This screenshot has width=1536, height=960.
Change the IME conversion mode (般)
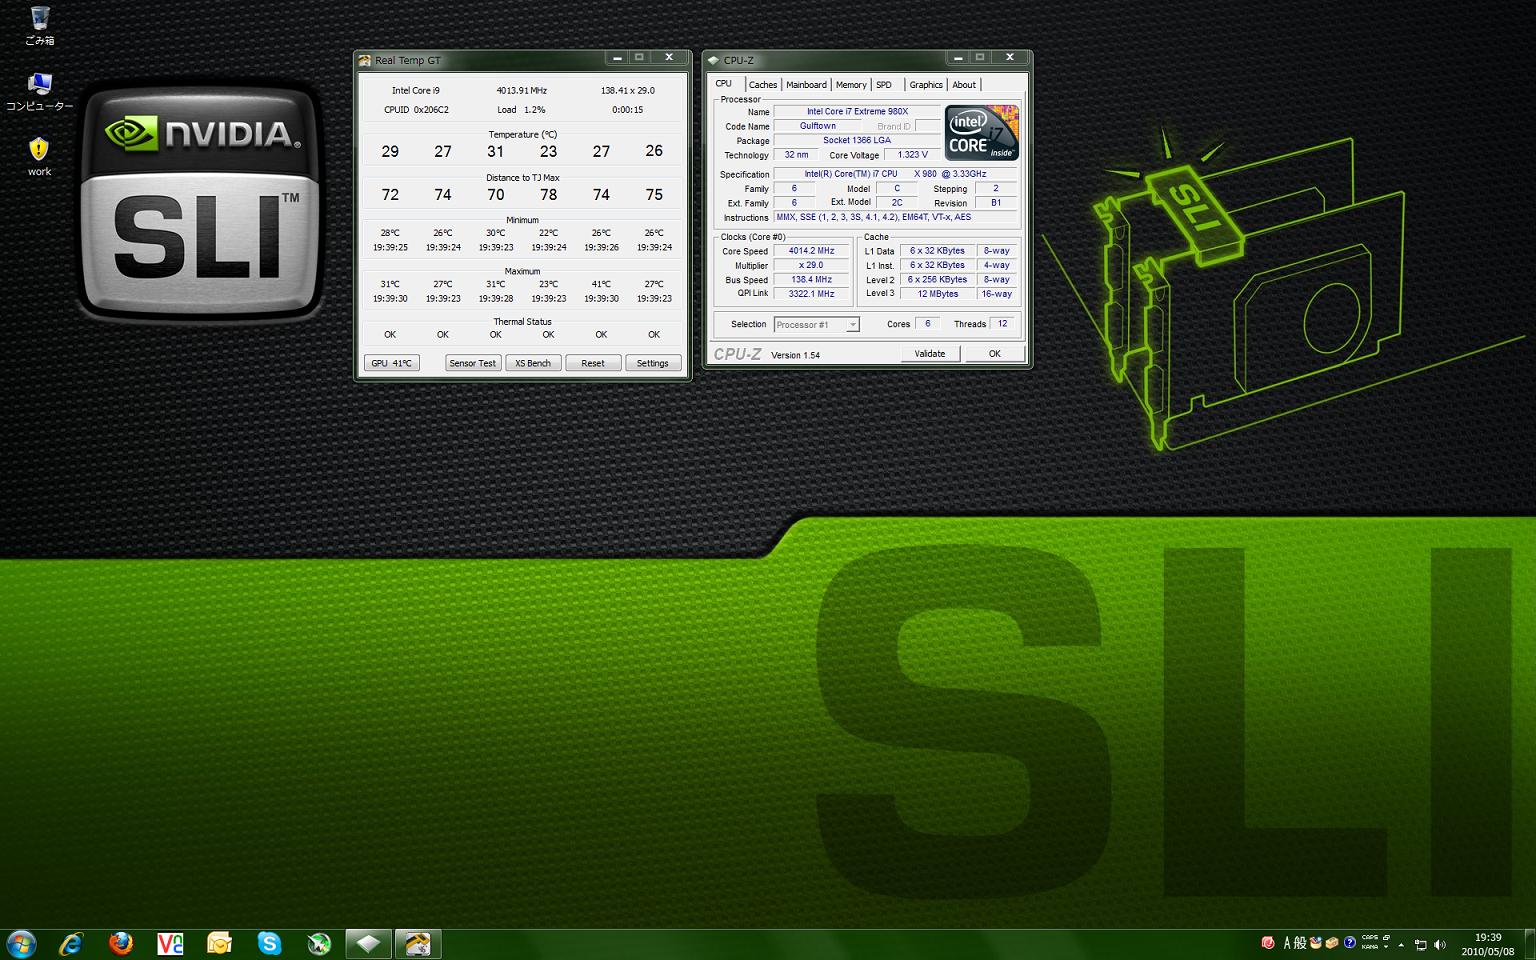click(1300, 943)
